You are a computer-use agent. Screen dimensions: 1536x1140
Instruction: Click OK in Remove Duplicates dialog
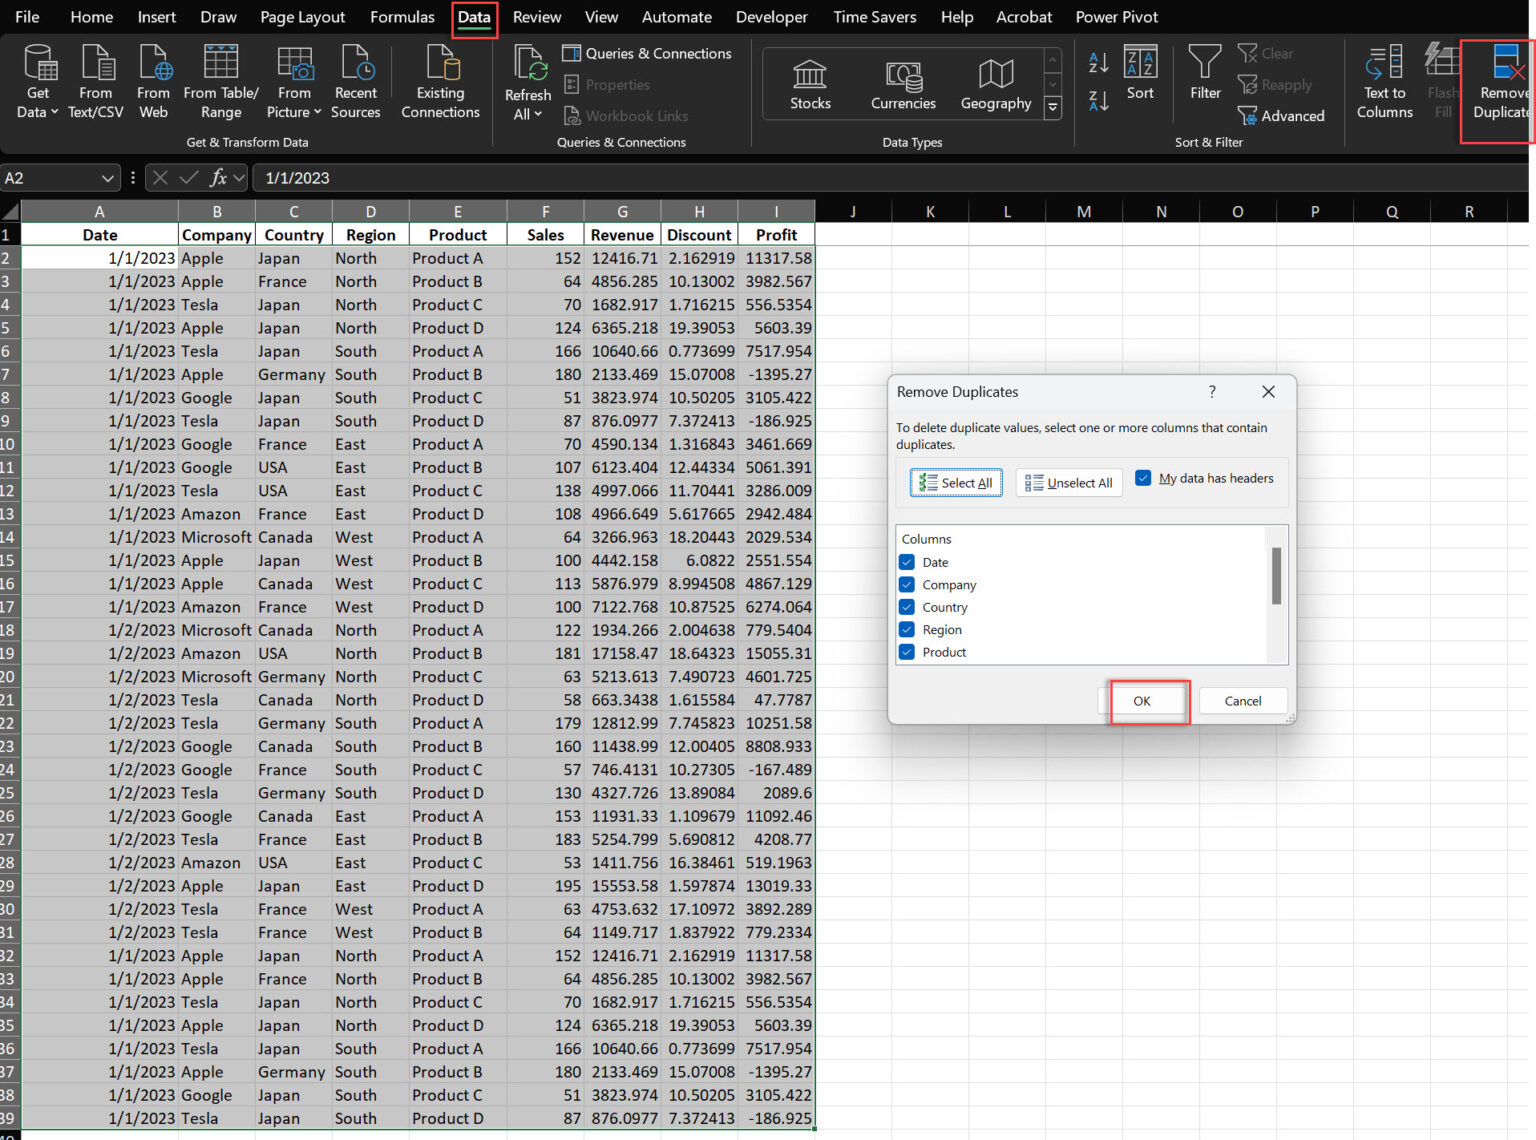[x=1142, y=701]
